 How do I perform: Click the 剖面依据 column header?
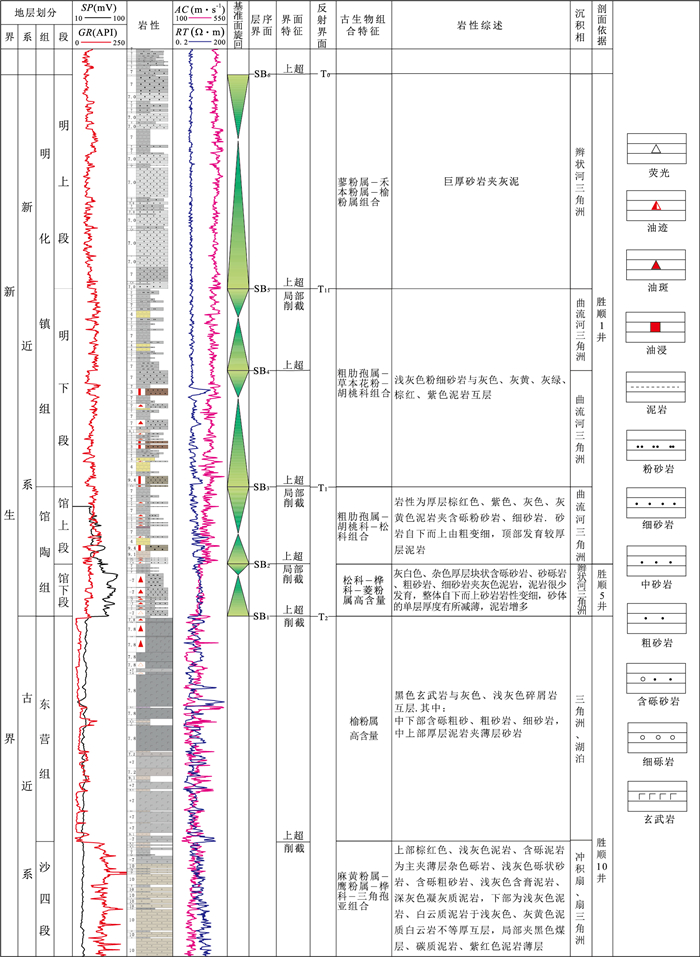(602, 25)
